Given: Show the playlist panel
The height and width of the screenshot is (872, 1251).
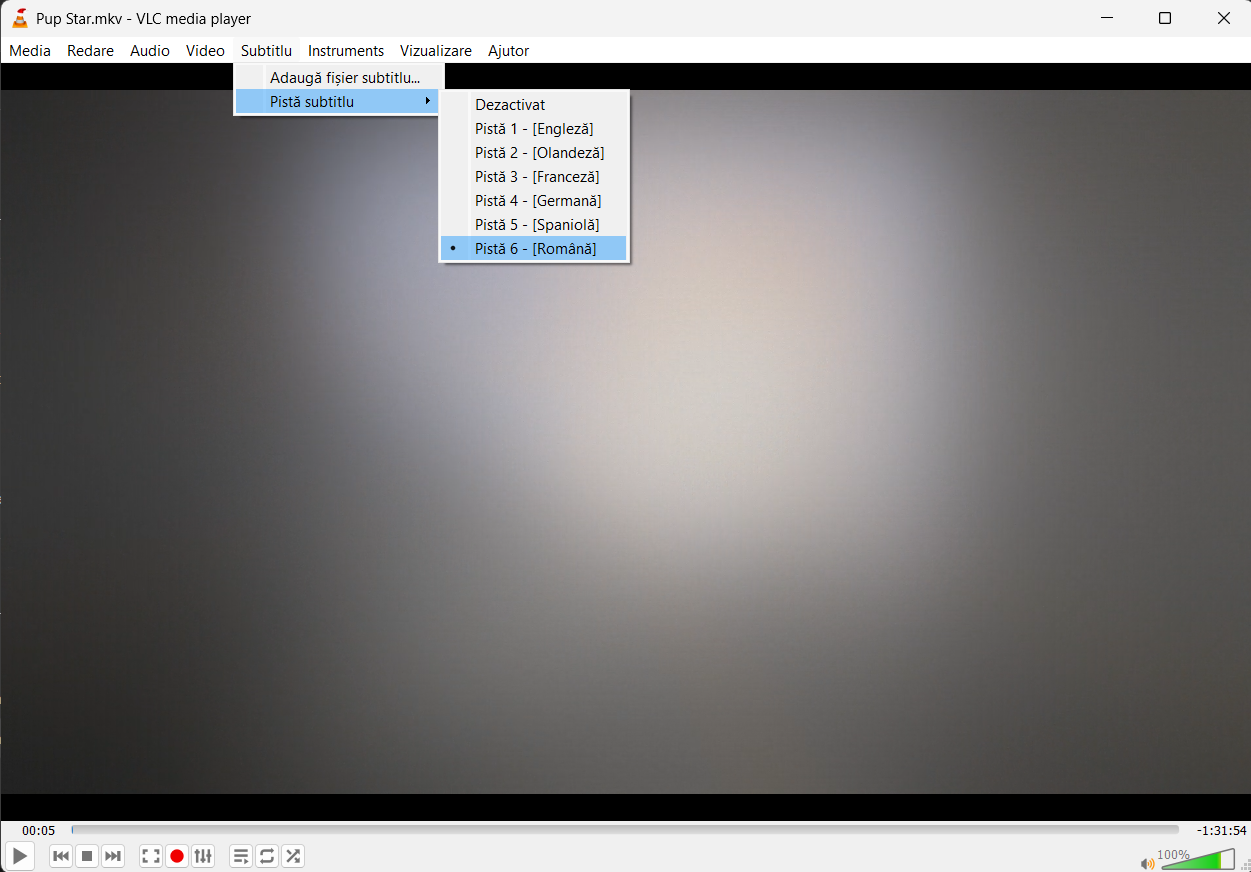Looking at the screenshot, I should click(241, 856).
